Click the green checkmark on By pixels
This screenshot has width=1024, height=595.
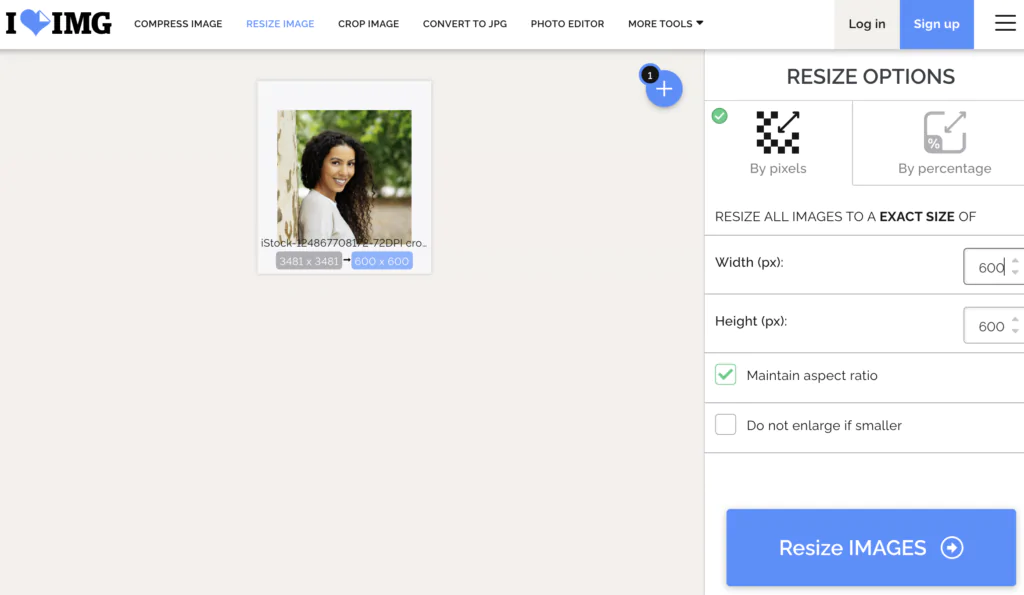tap(719, 116)
